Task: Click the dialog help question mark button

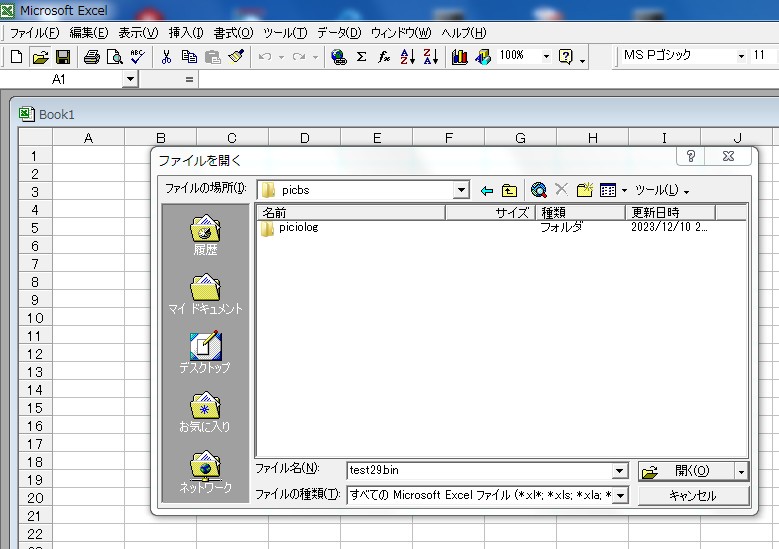Action: point(691,156)
